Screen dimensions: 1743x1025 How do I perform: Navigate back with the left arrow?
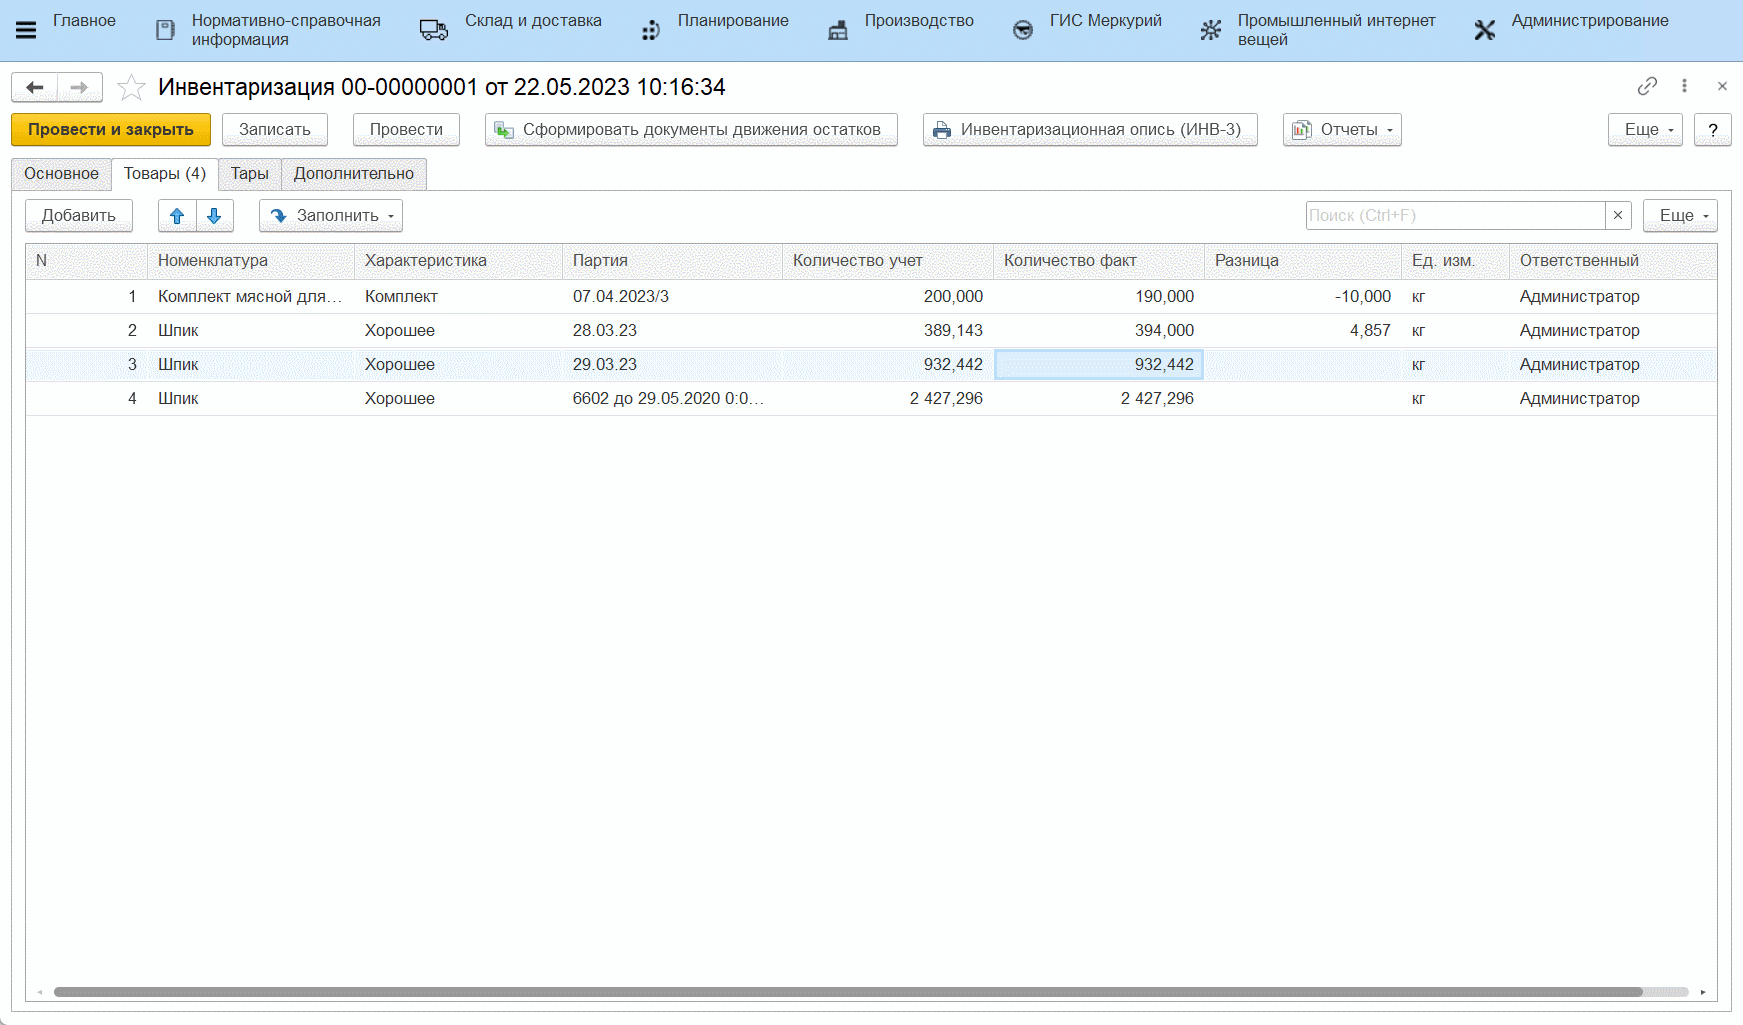[x=35, y=88]
